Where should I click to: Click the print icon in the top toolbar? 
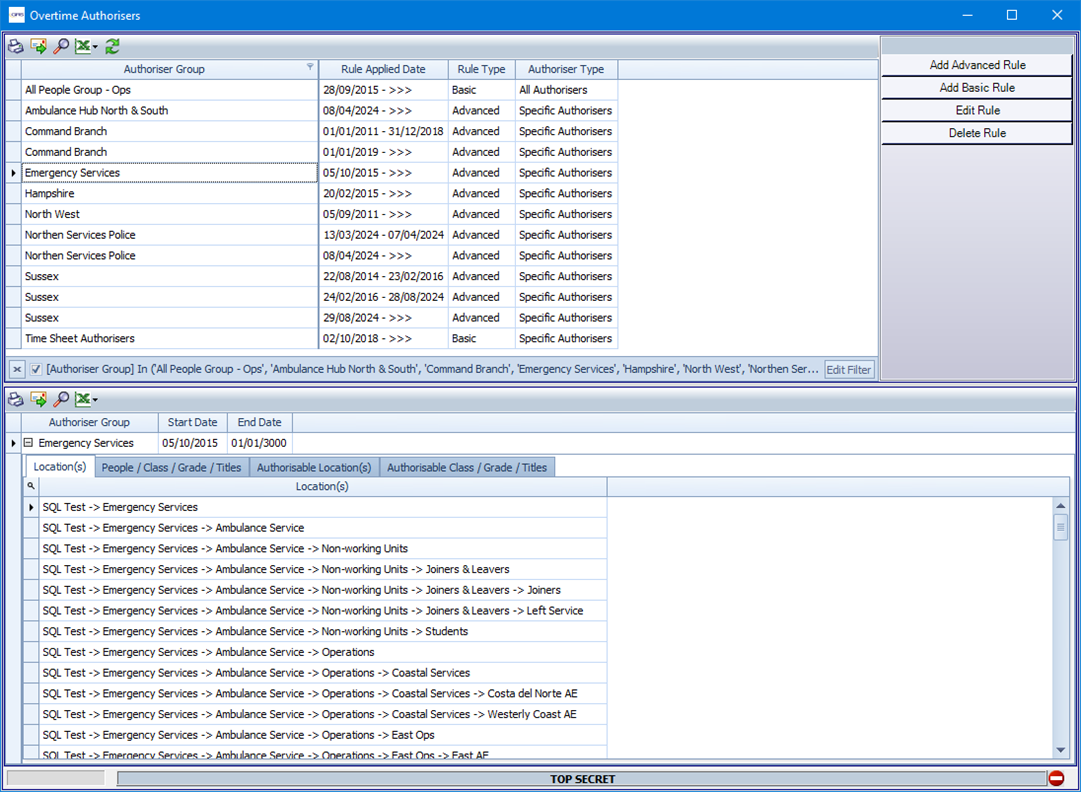tap(16, 46)
